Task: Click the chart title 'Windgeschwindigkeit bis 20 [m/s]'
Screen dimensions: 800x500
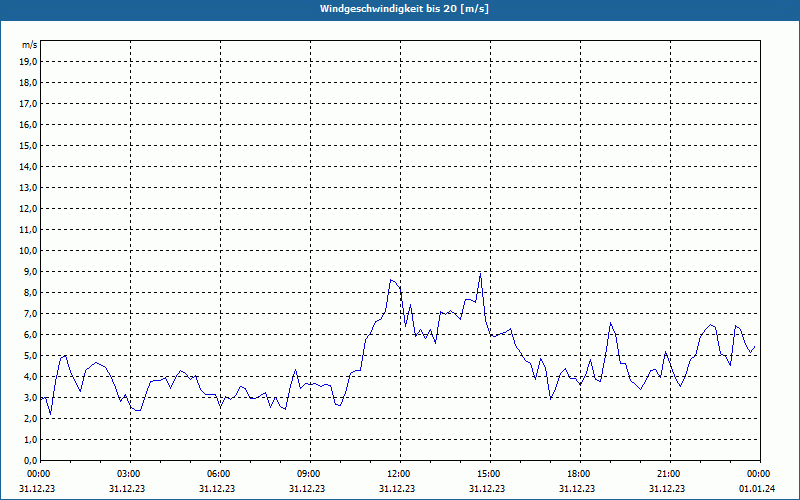Action: (404, 9)
